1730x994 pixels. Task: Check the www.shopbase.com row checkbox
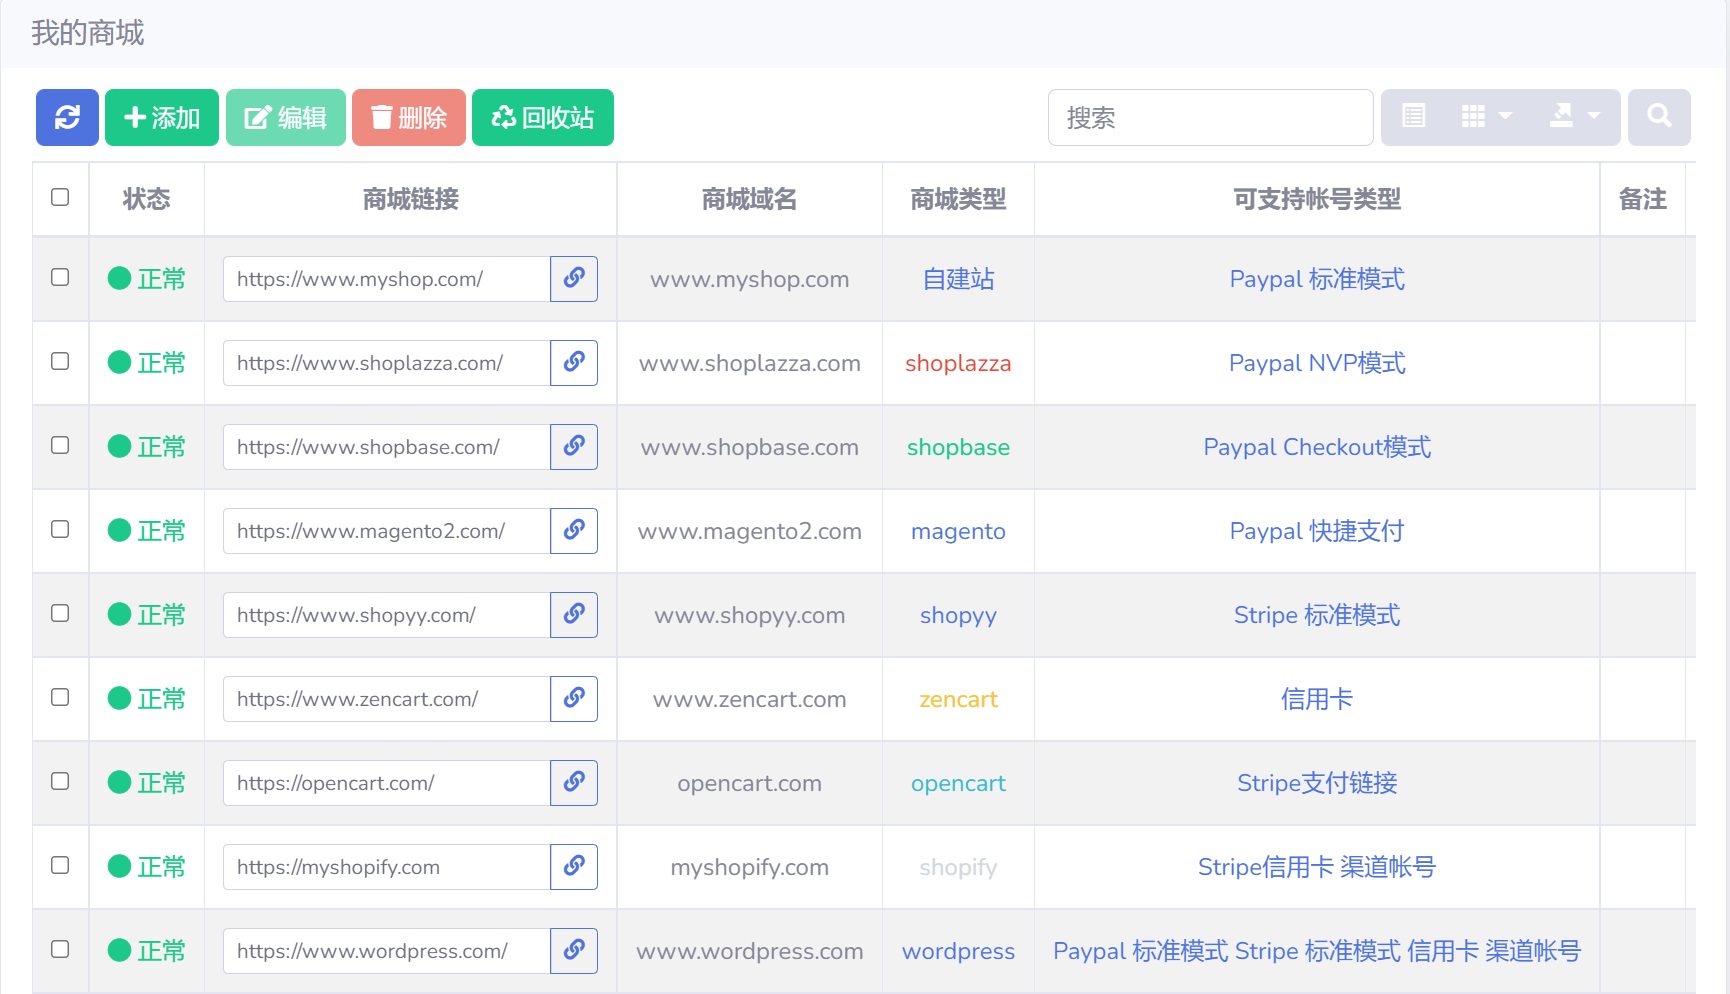pyautogui.click(x=60, y=445)
